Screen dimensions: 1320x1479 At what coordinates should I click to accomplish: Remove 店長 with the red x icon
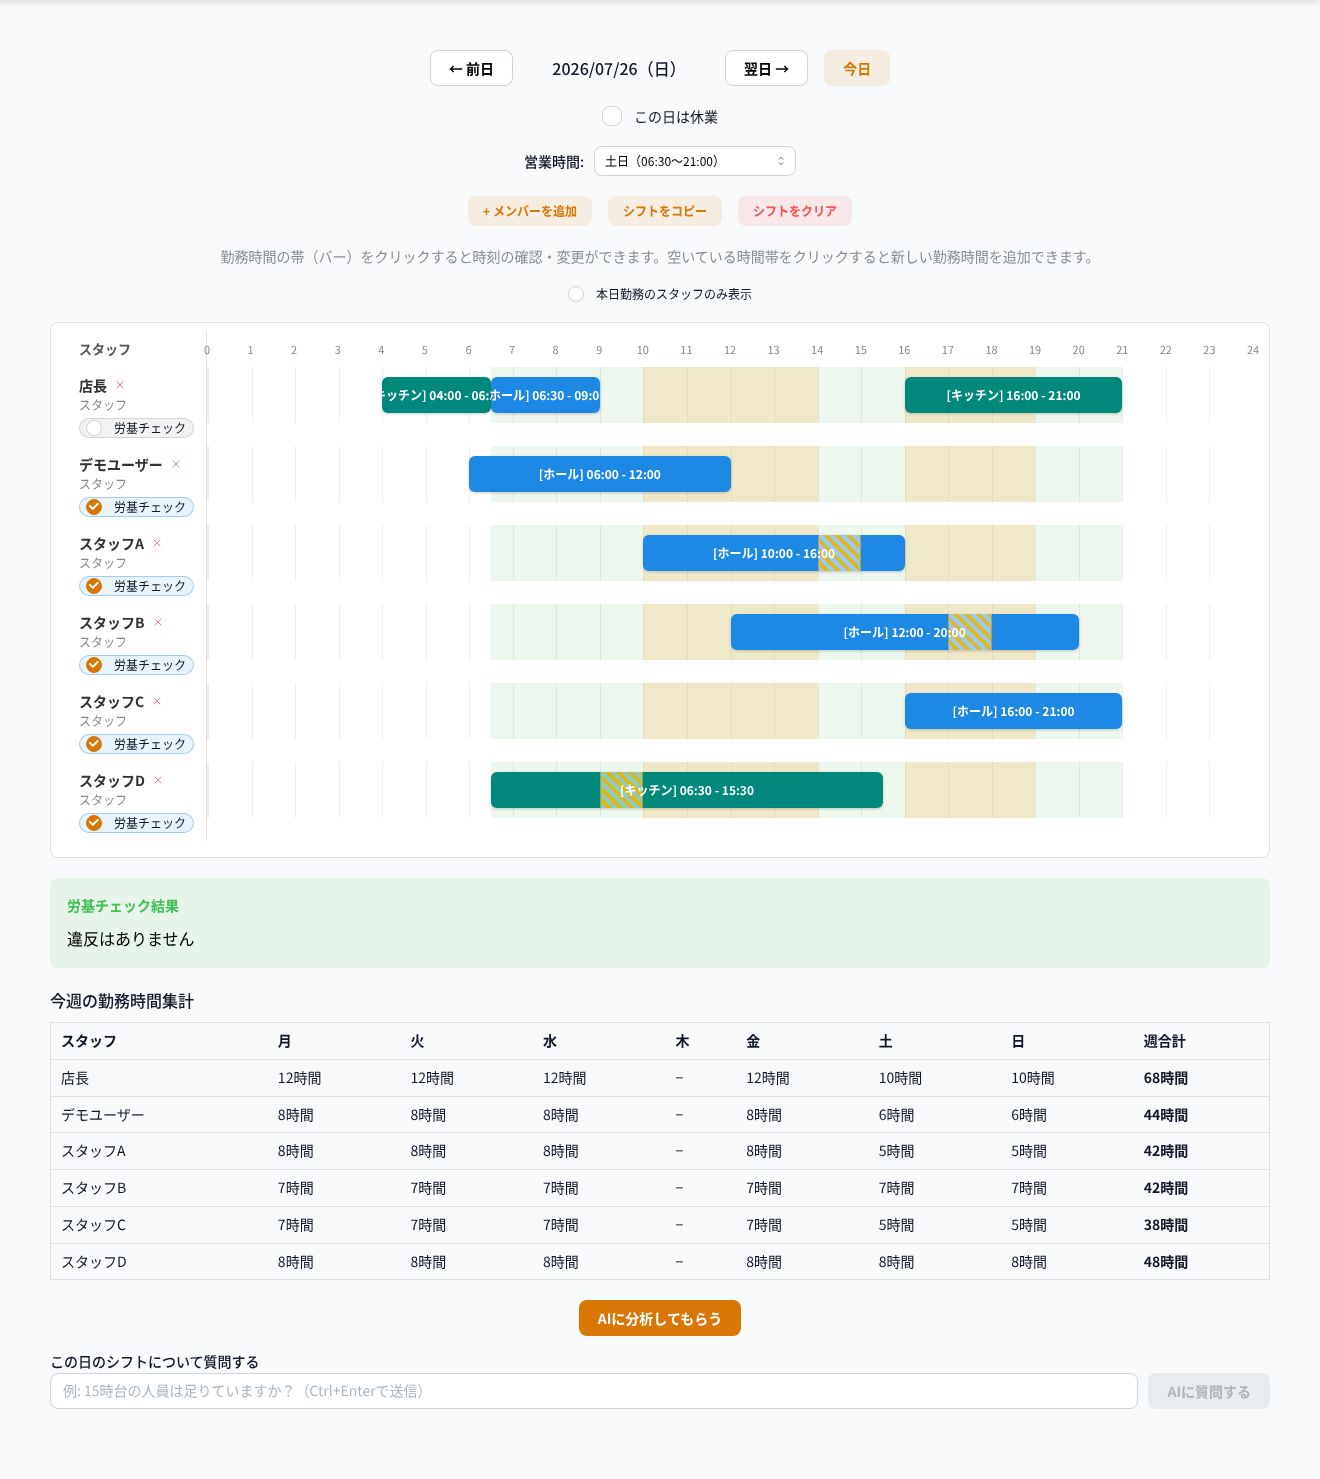click(x=120, y=385)
